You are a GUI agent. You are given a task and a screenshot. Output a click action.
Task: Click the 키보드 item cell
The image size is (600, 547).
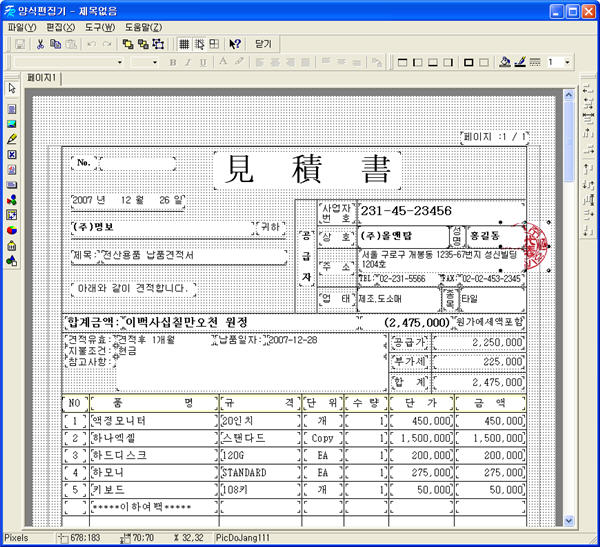(x=154, y=490)
